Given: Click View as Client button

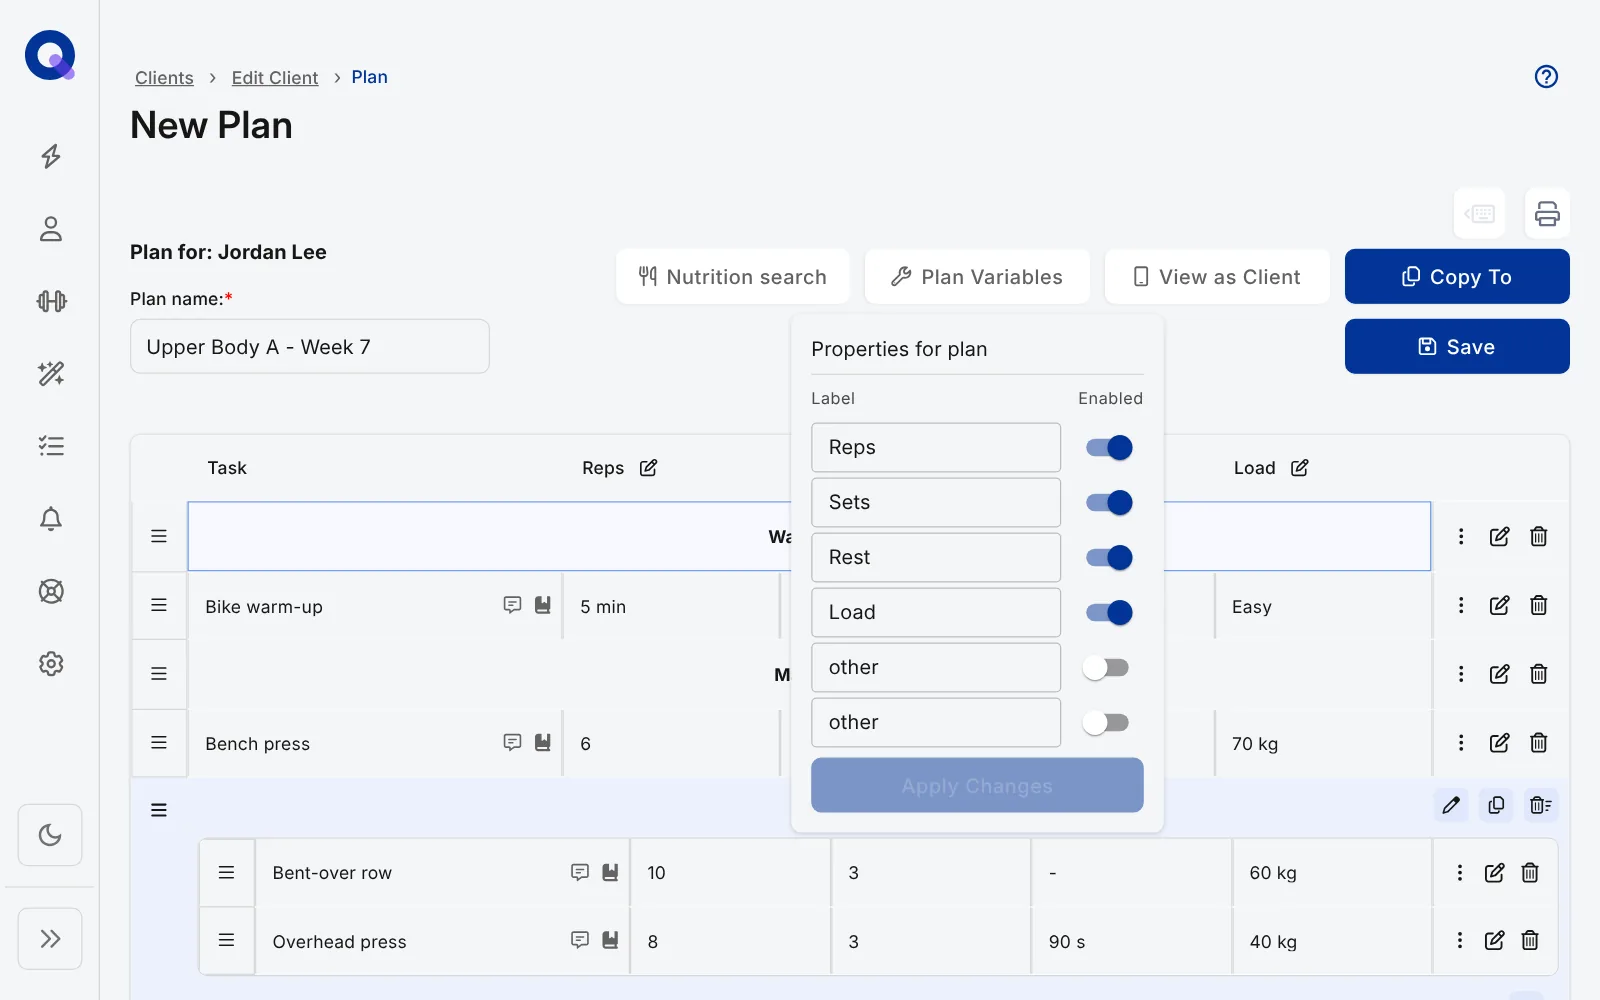Looking at the screenshot, I should coord(1217,277).
